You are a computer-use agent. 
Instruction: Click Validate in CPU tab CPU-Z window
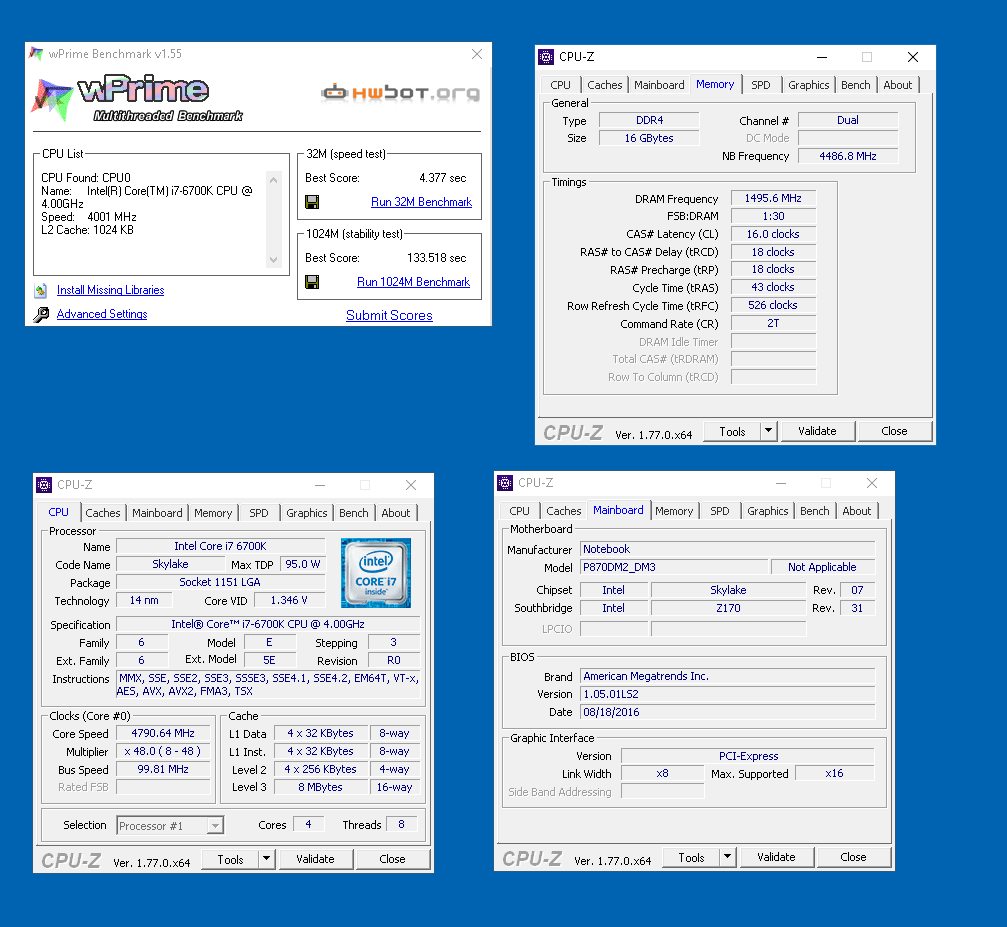(315, 859)
